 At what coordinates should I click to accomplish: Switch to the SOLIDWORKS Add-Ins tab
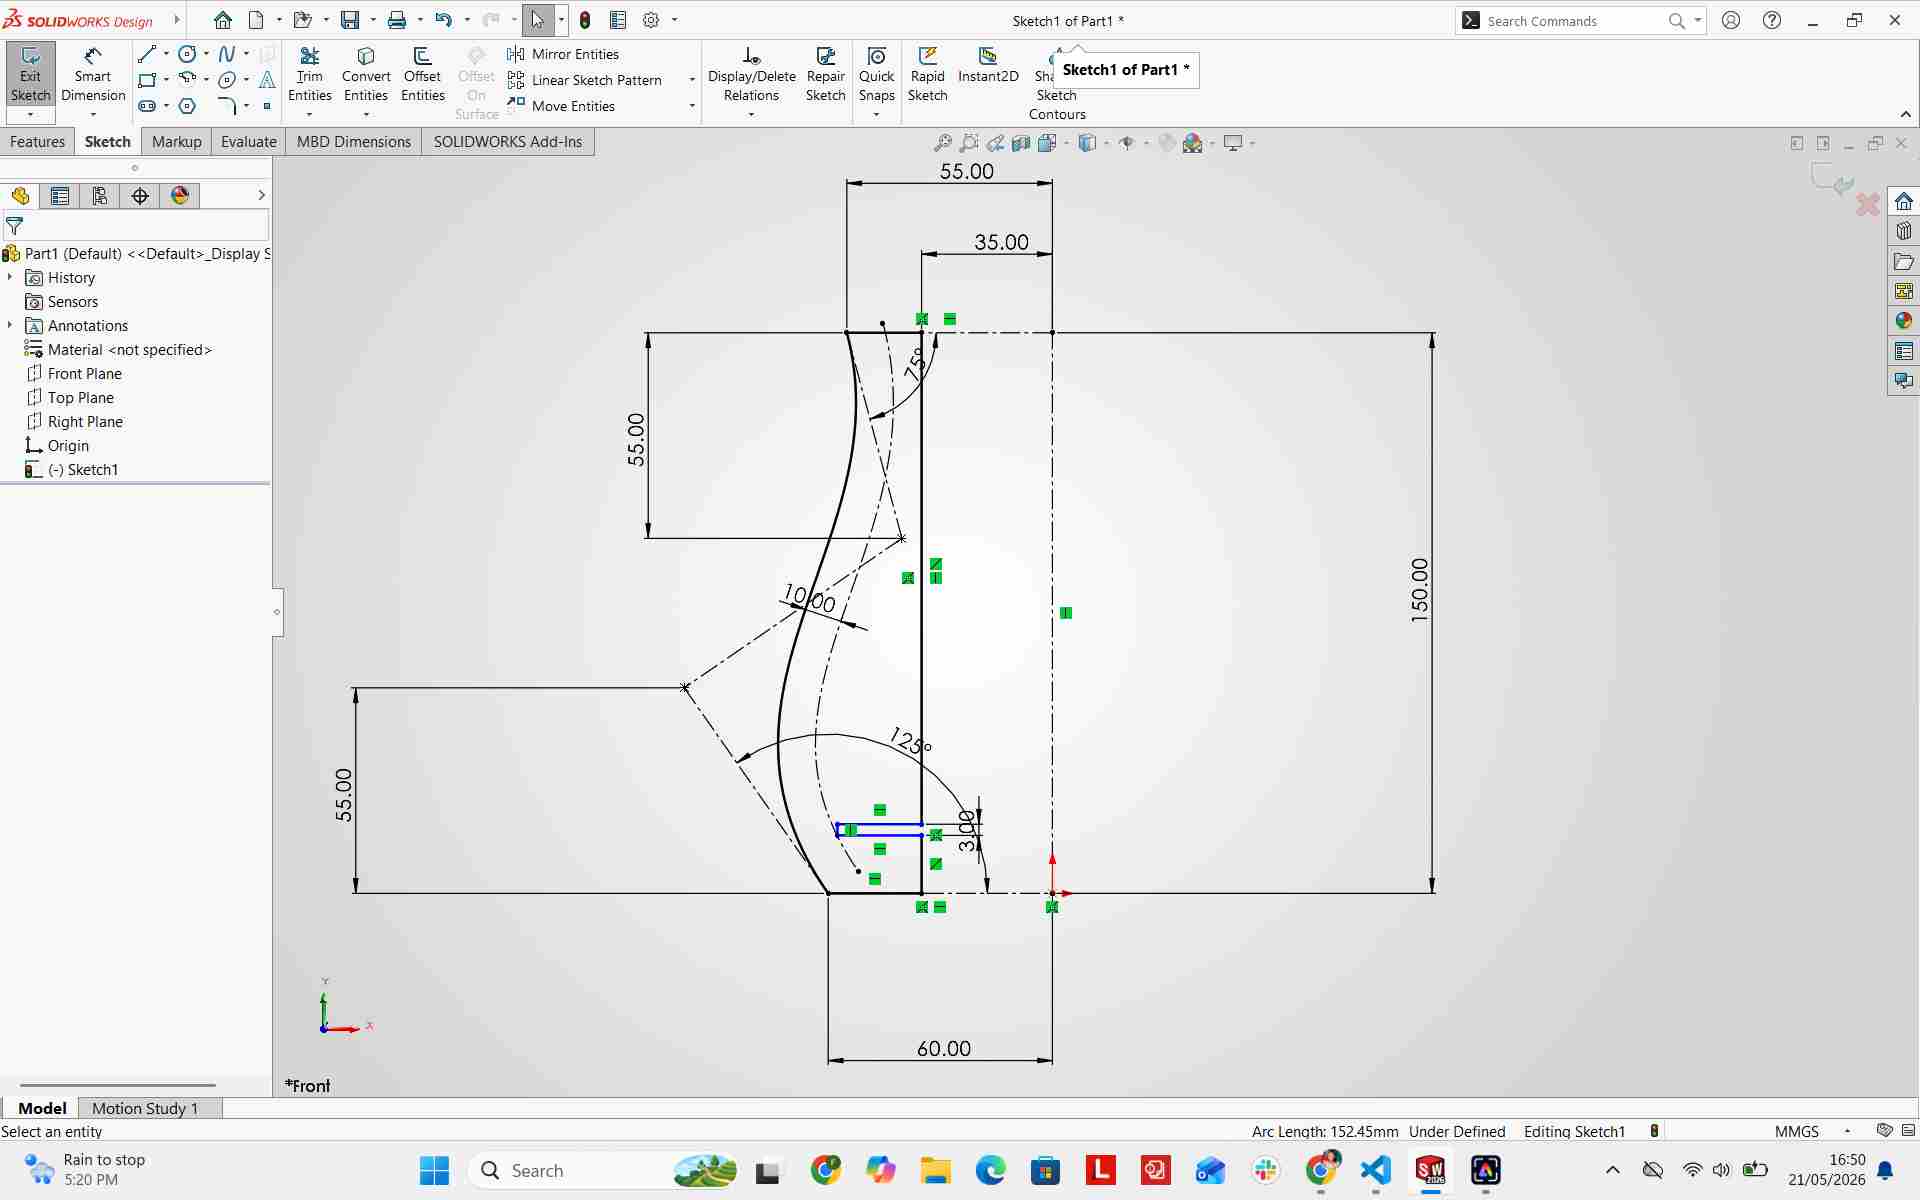(x=508, y=142)
